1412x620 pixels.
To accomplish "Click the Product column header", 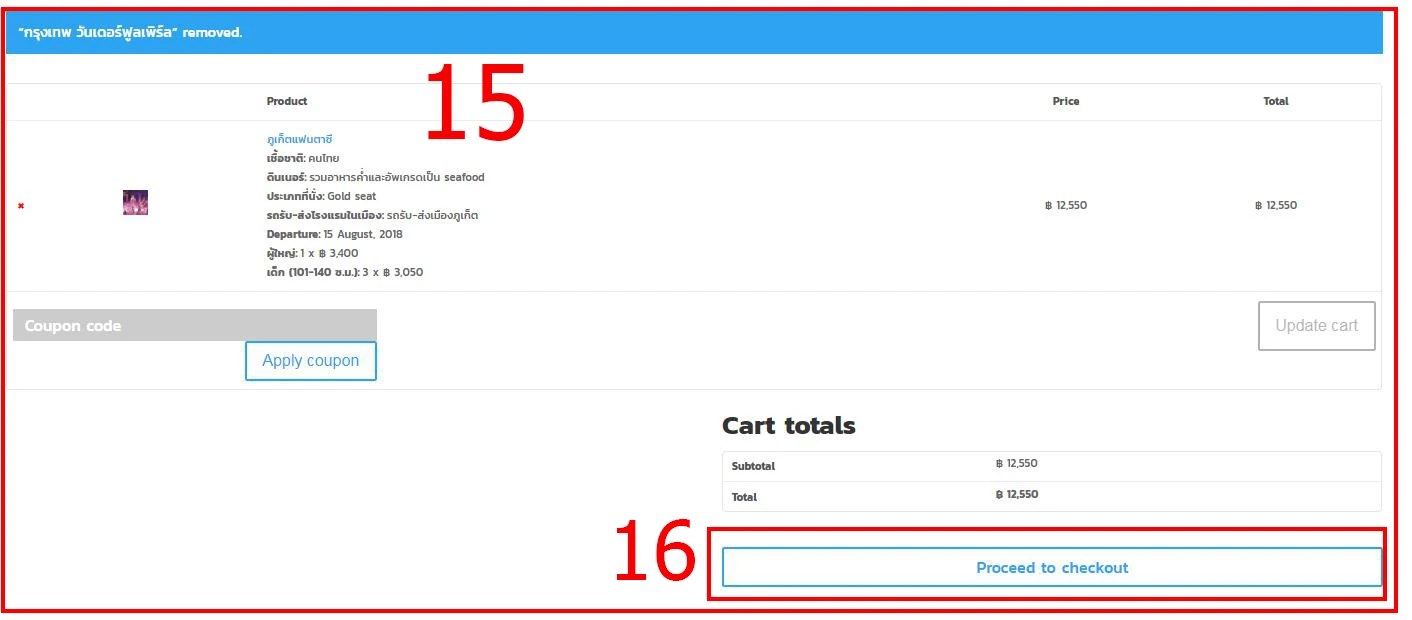I will 287,101.
